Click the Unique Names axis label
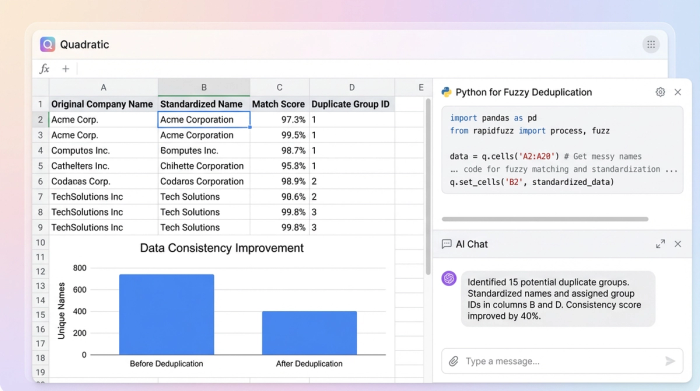This screenshot has height=391, width=700. click(62, 311)
